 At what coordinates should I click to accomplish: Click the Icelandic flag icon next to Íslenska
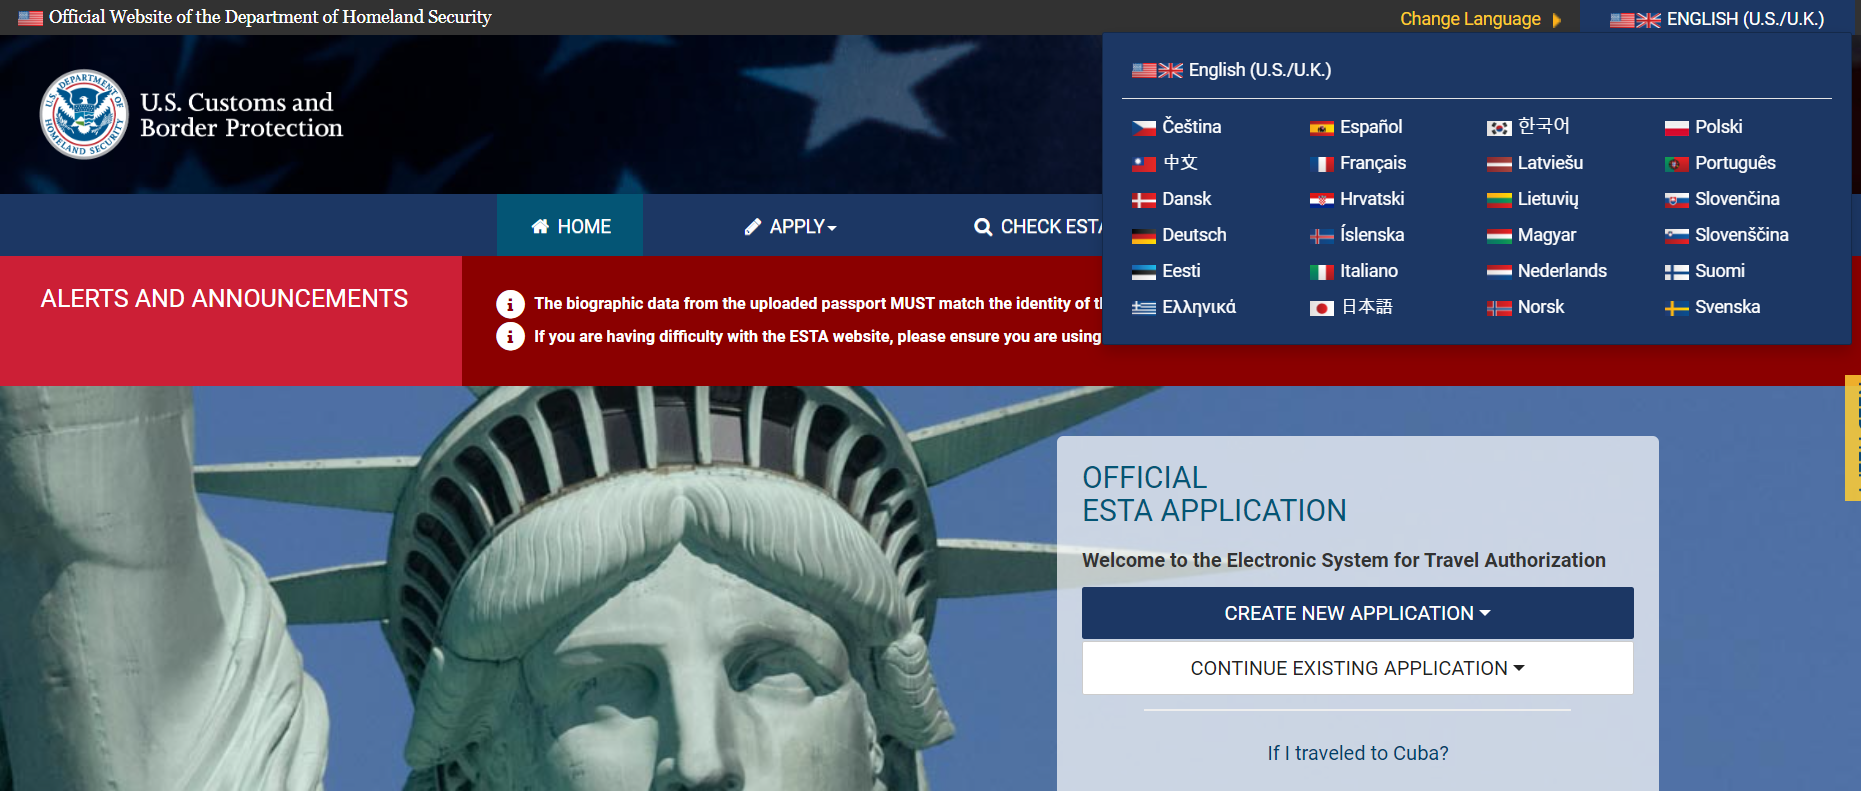1322,236
